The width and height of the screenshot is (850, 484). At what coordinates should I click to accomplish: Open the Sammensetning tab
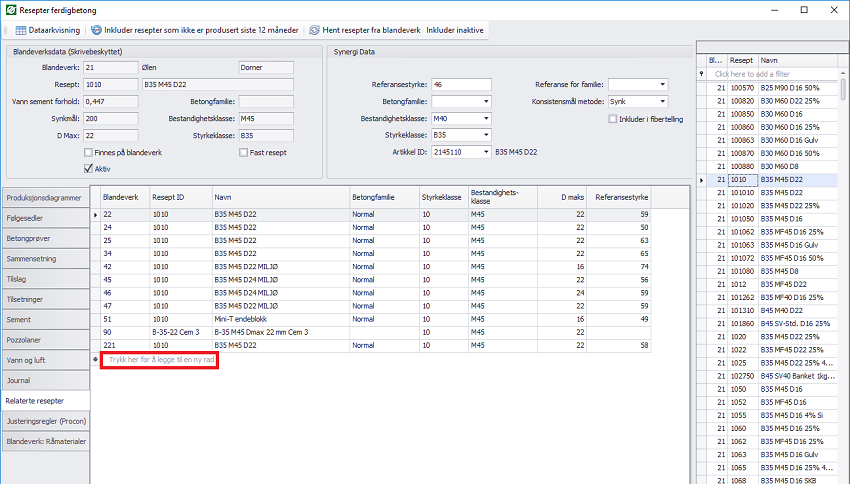[x=43, y=258]
